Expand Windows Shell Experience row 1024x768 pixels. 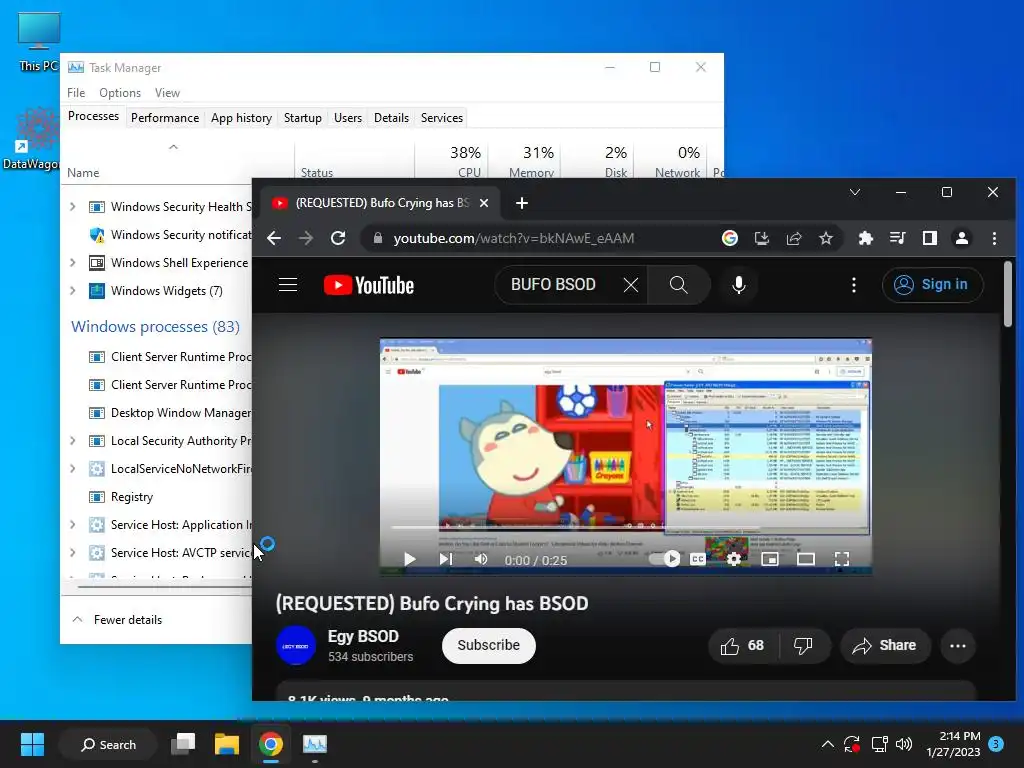coord(72,263)
